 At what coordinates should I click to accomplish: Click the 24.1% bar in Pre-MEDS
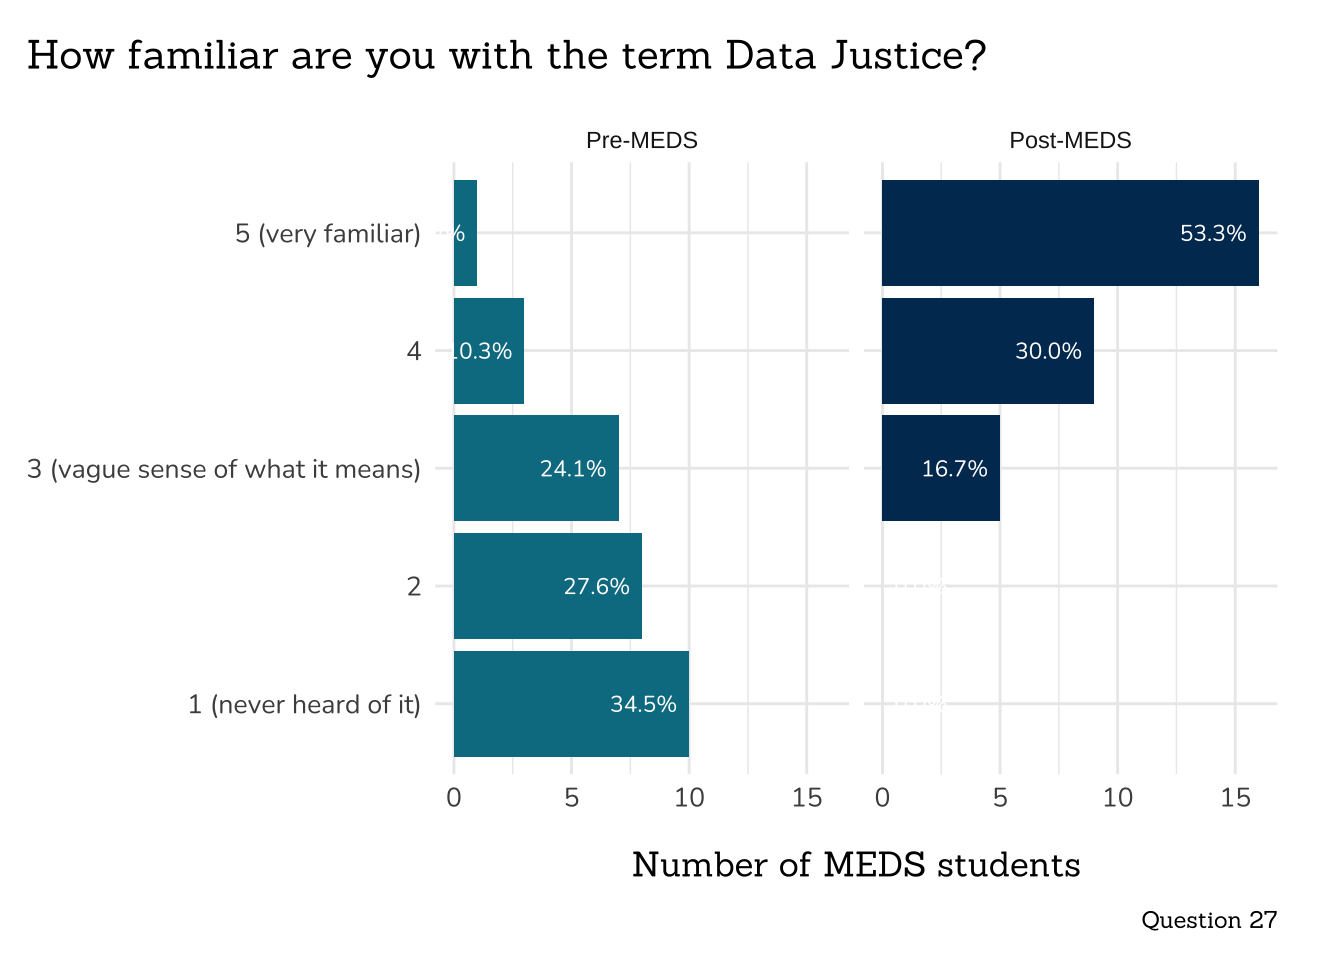[535, 468]
